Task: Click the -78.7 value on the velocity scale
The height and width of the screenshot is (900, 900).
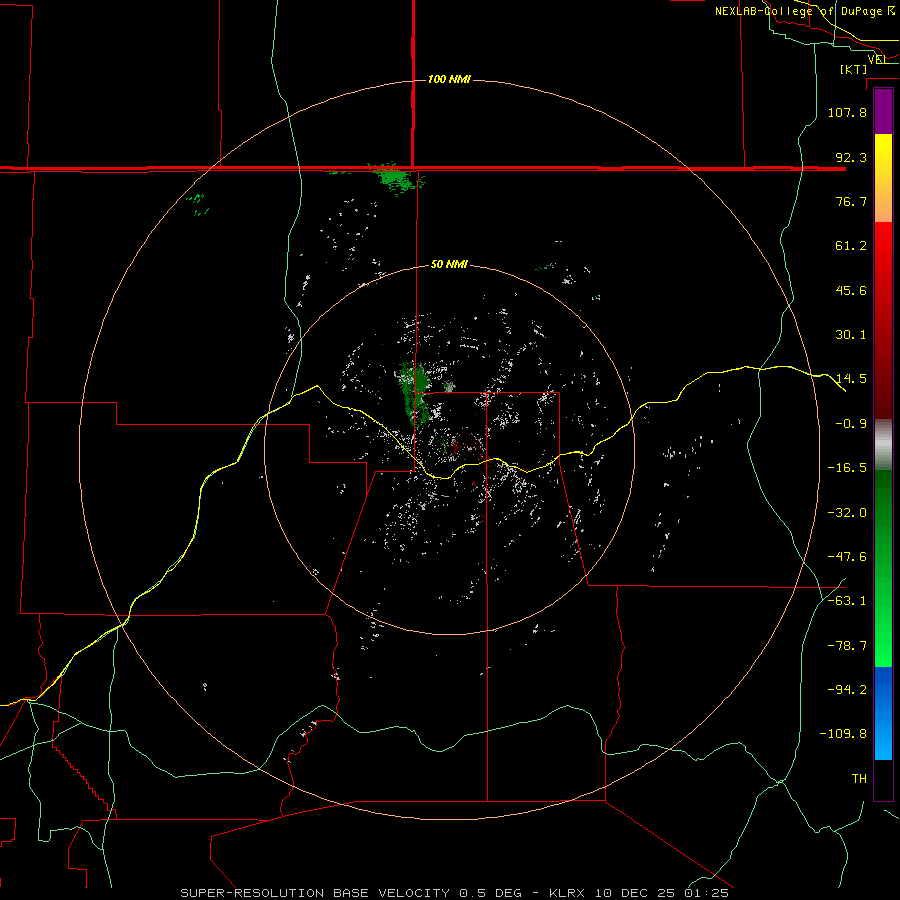Action: coord(847,646)
